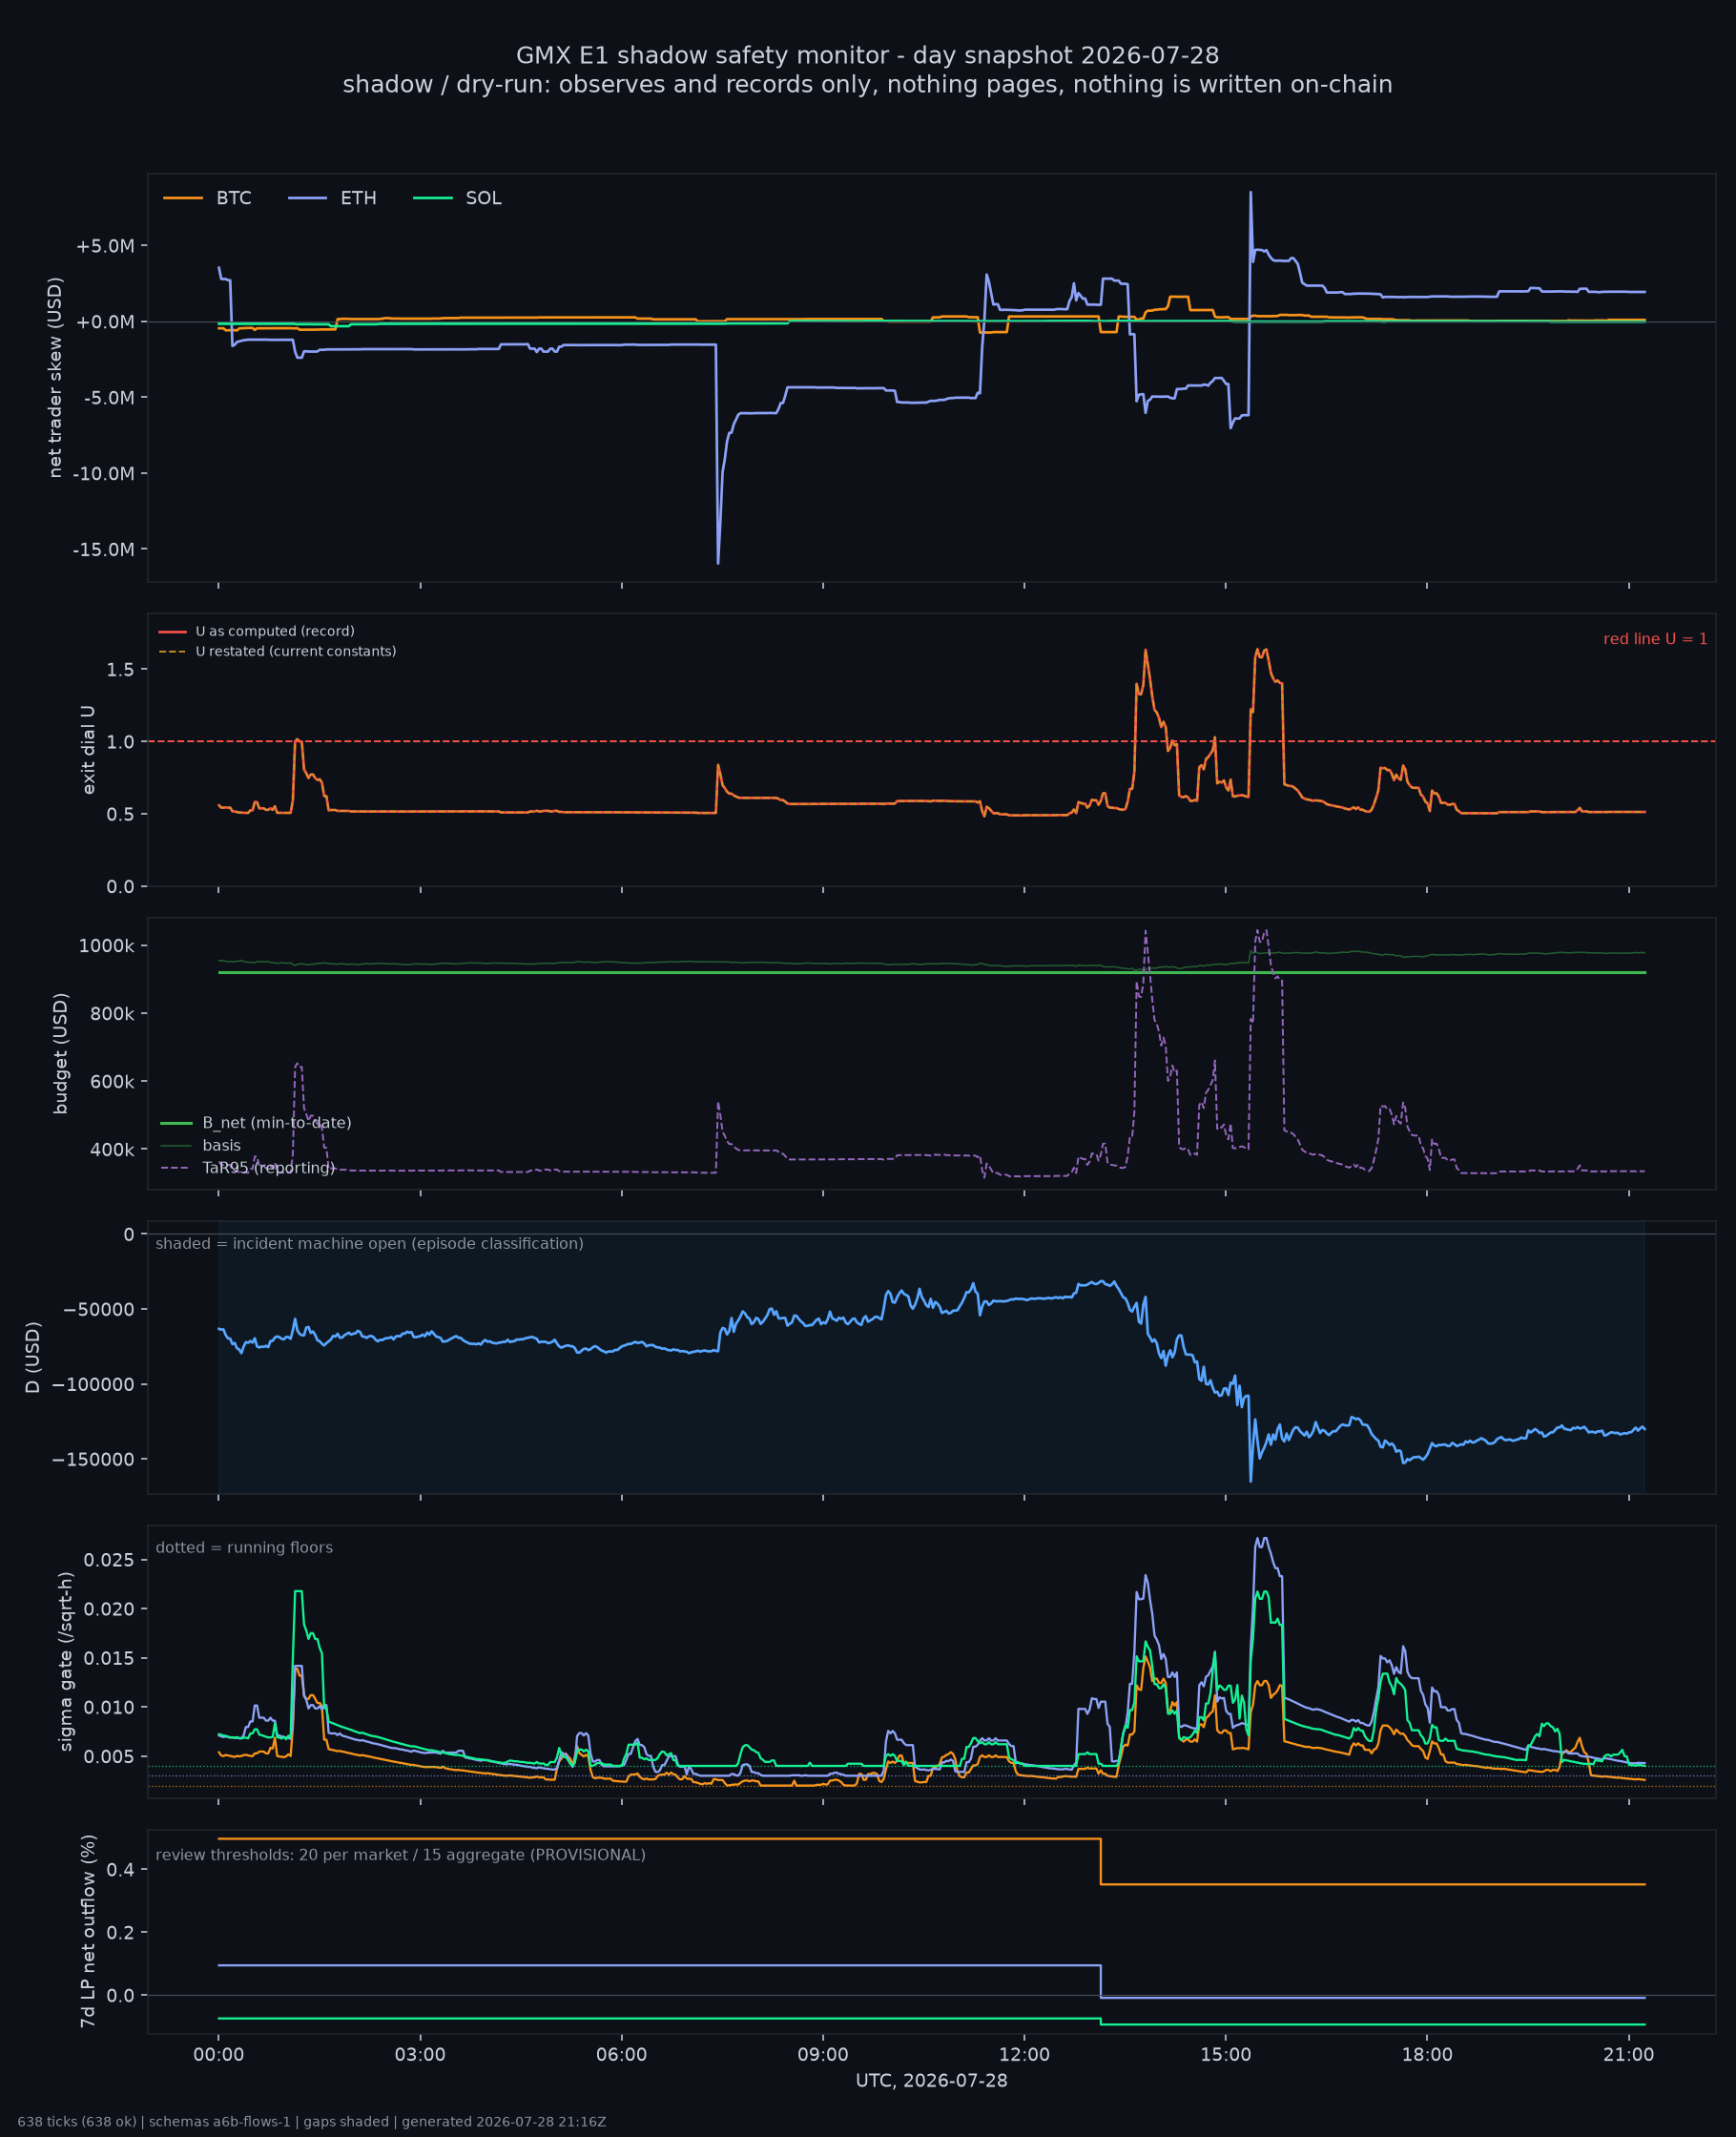The height and width of the screenshot is (2137, 1736).
Task: Click the 21:00 x-axis tick label
Action: [1629, 2055]
